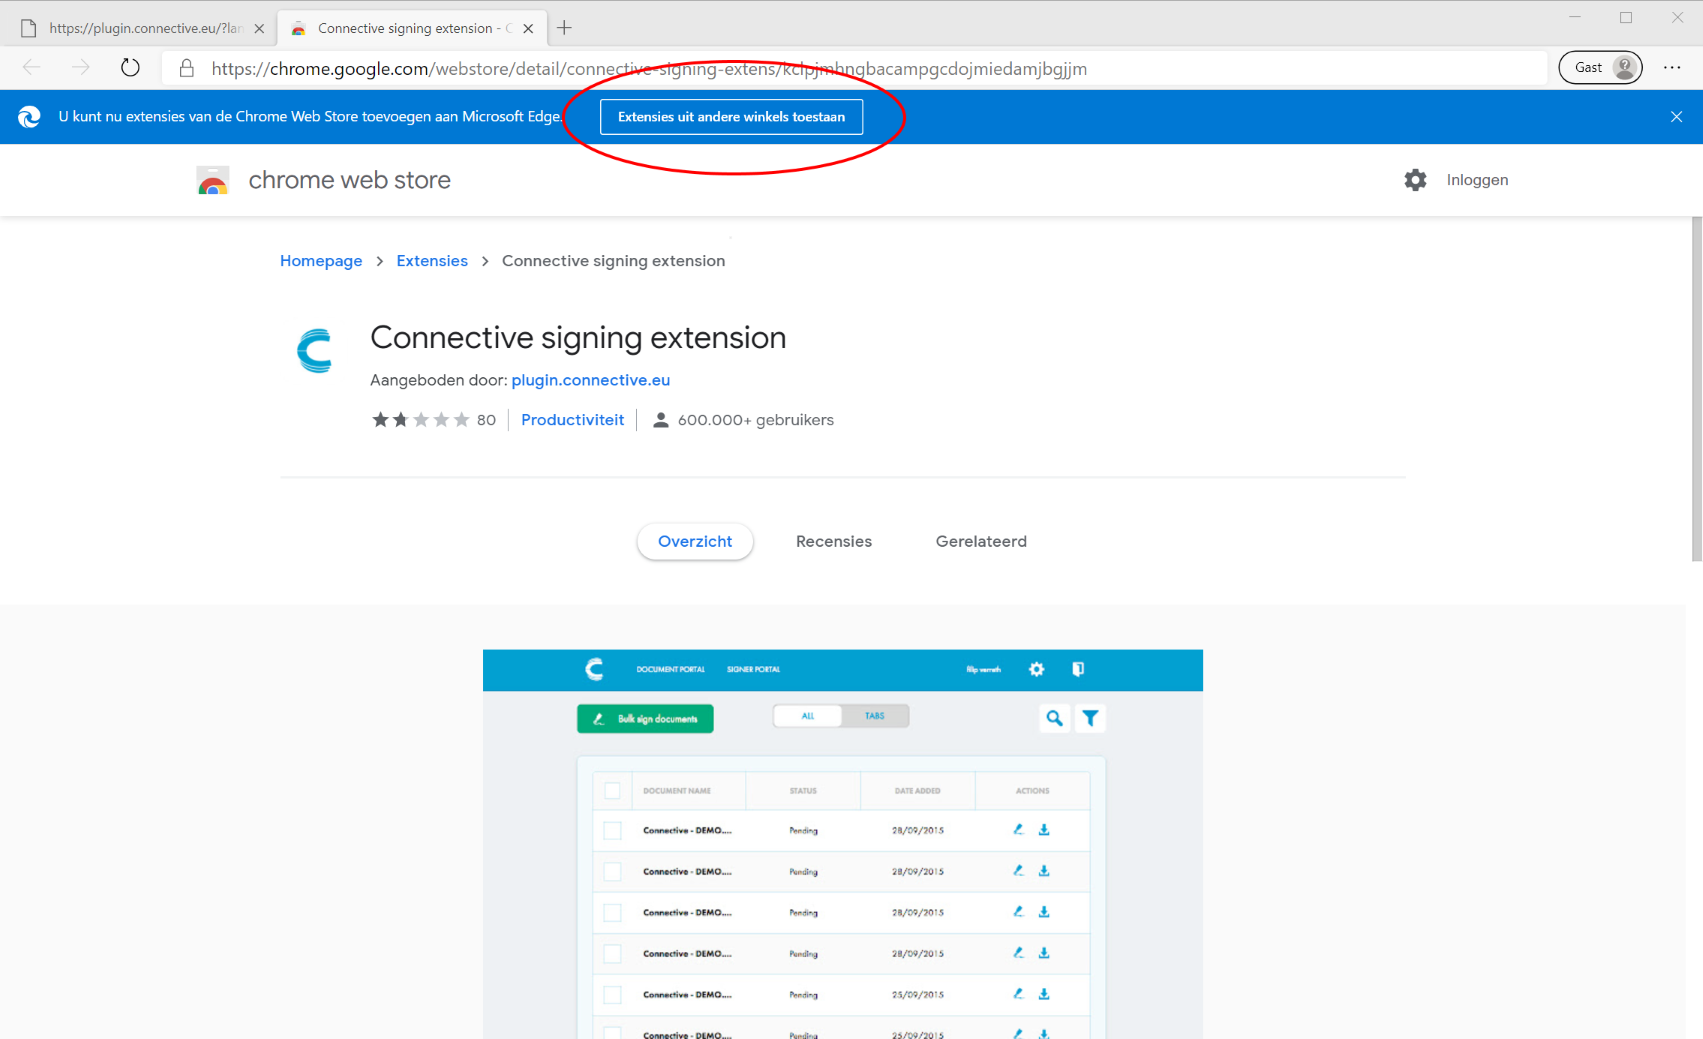Click the extension preview screenshot
The image size is (1703, 1039).
(843, 844)
